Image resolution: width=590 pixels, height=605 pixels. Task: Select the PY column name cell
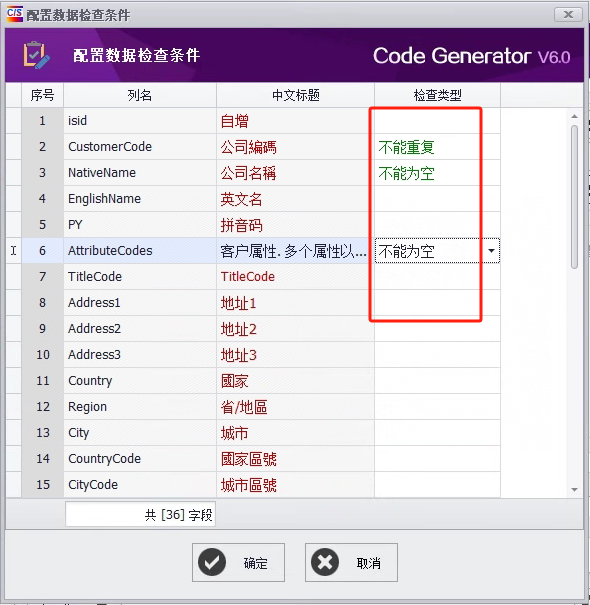140,225
